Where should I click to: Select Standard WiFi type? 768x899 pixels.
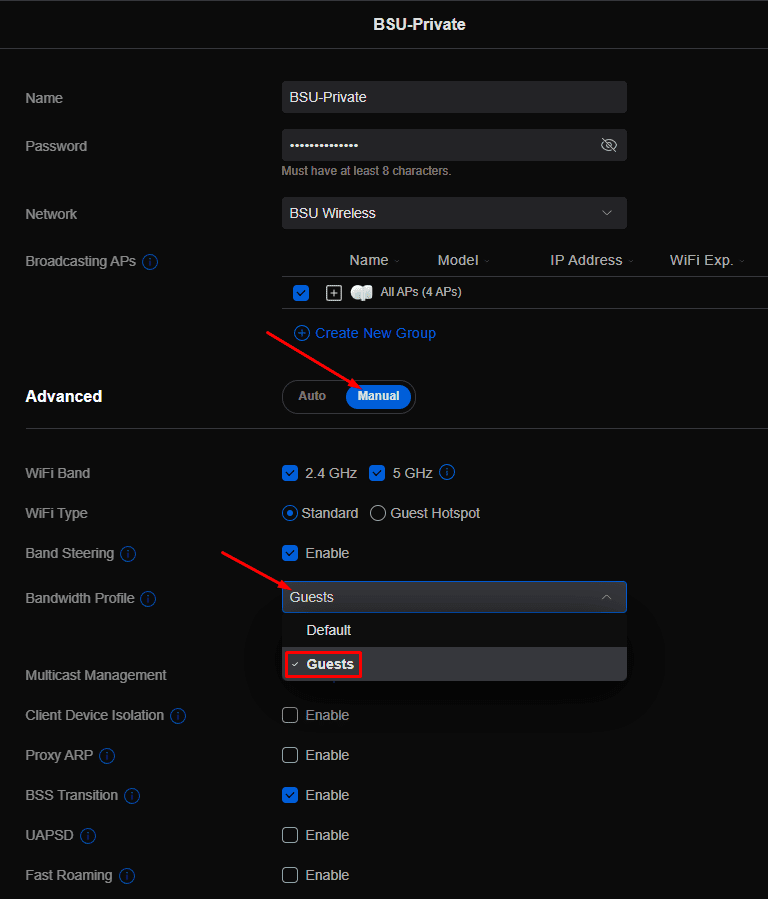pos(290,513)
